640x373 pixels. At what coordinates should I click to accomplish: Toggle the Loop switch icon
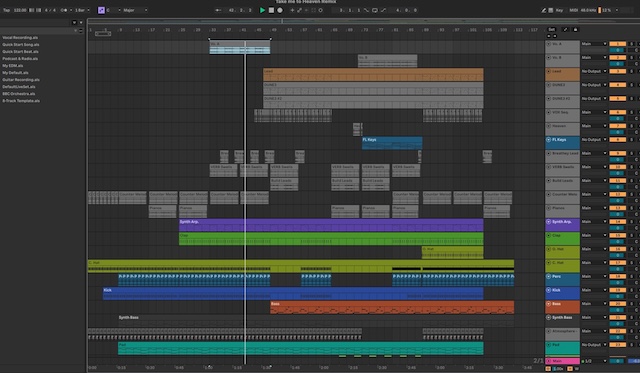pos(375,10)
